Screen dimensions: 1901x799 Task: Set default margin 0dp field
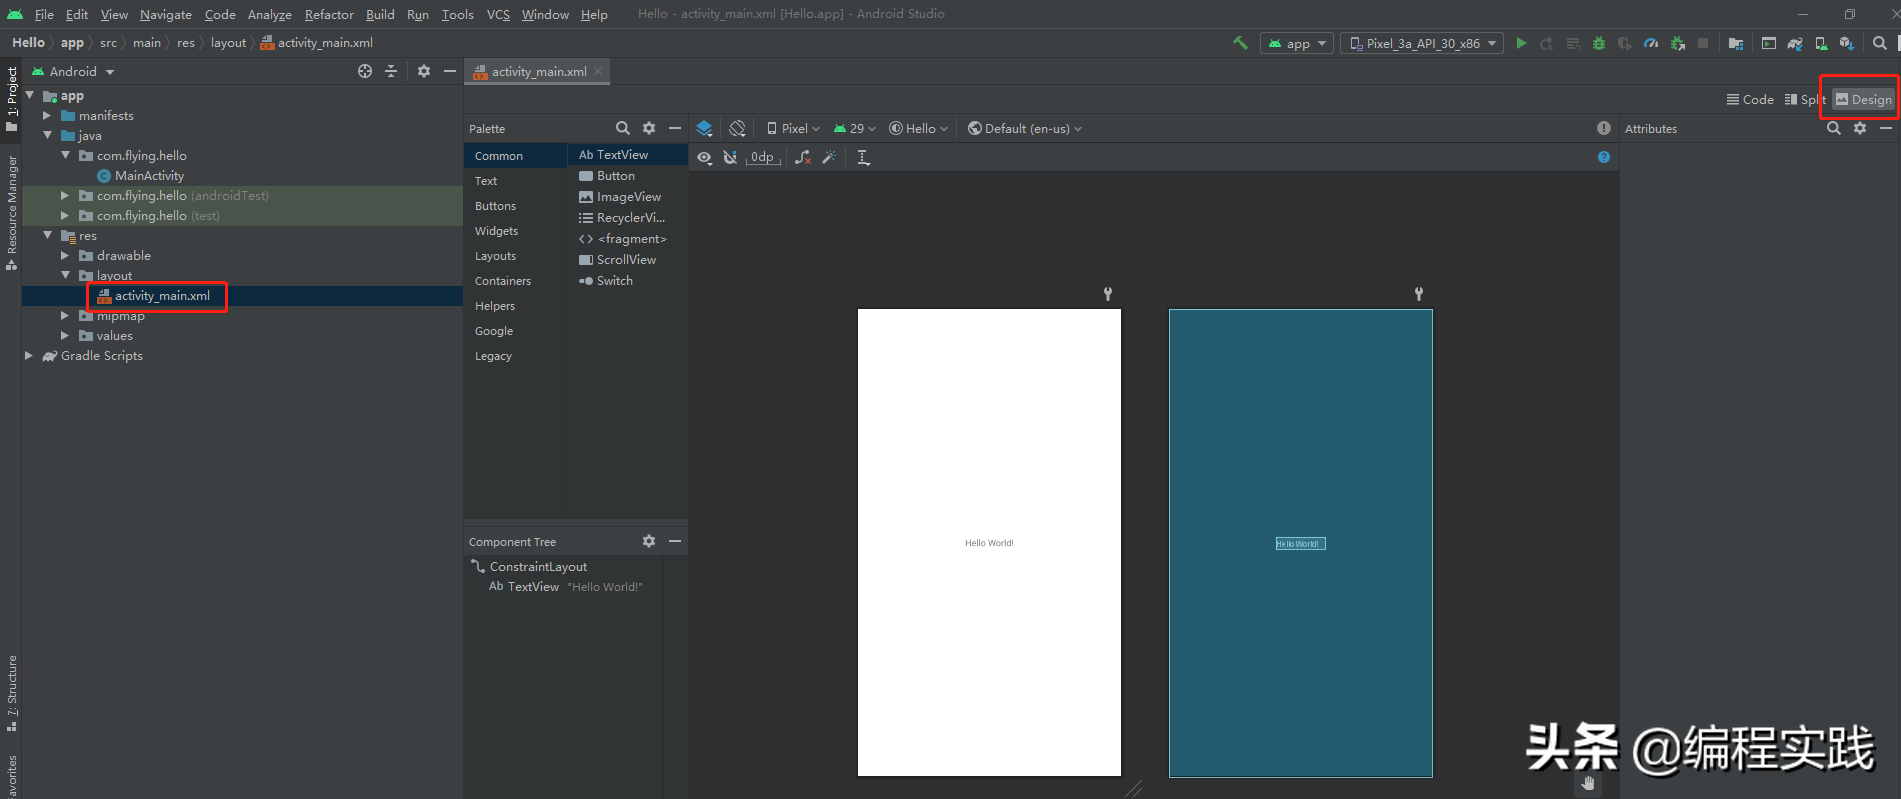tap(762, 157)
